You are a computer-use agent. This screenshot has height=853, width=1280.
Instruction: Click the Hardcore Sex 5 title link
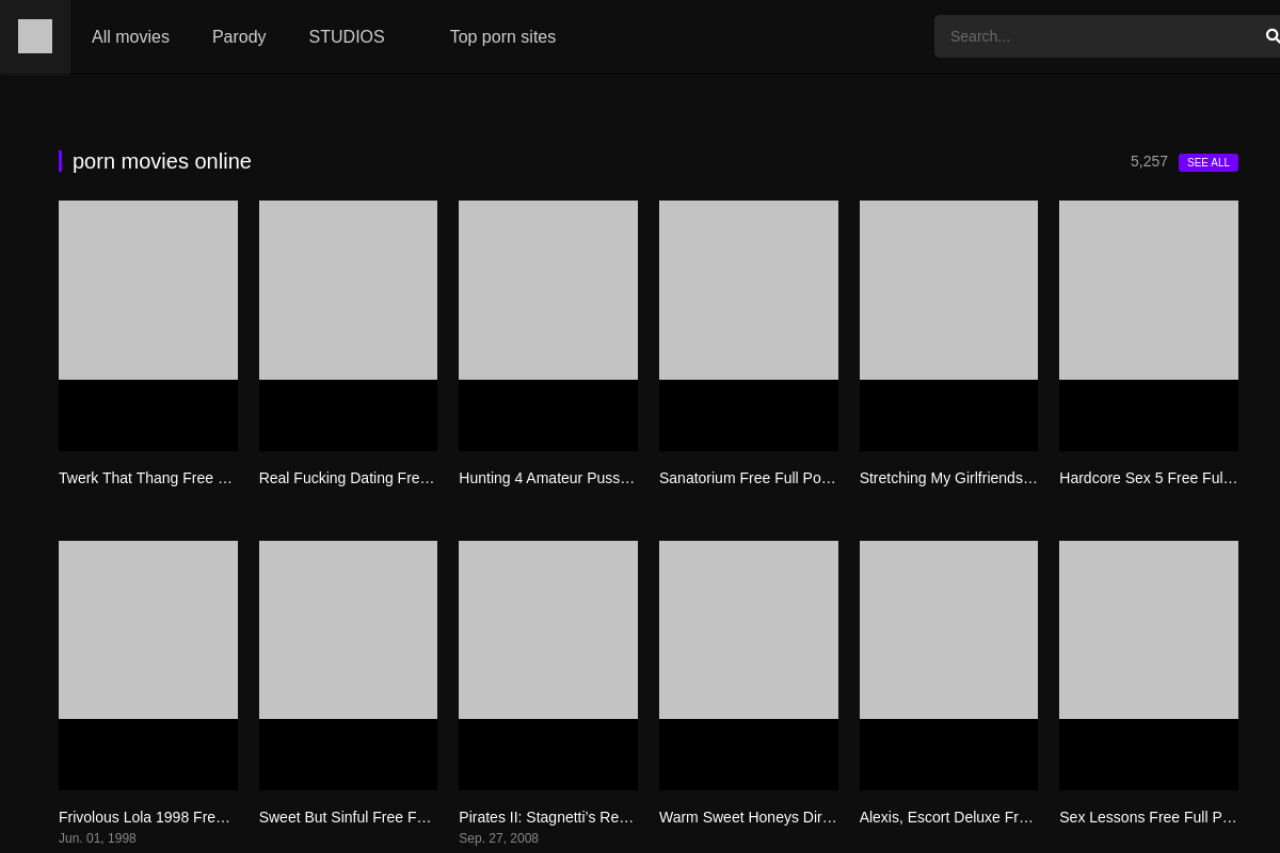click(1148, 478)
